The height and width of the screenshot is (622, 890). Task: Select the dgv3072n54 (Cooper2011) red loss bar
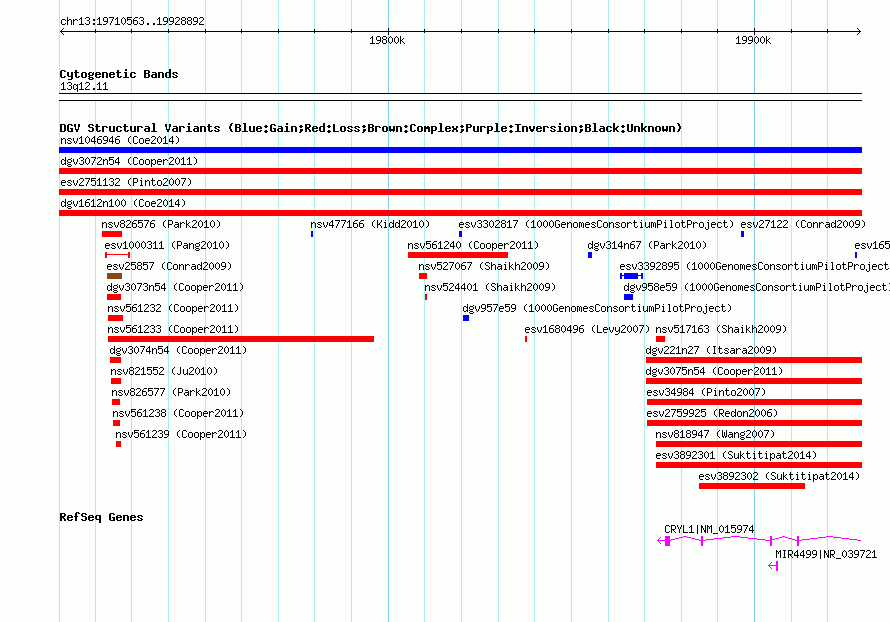point(460,171)
